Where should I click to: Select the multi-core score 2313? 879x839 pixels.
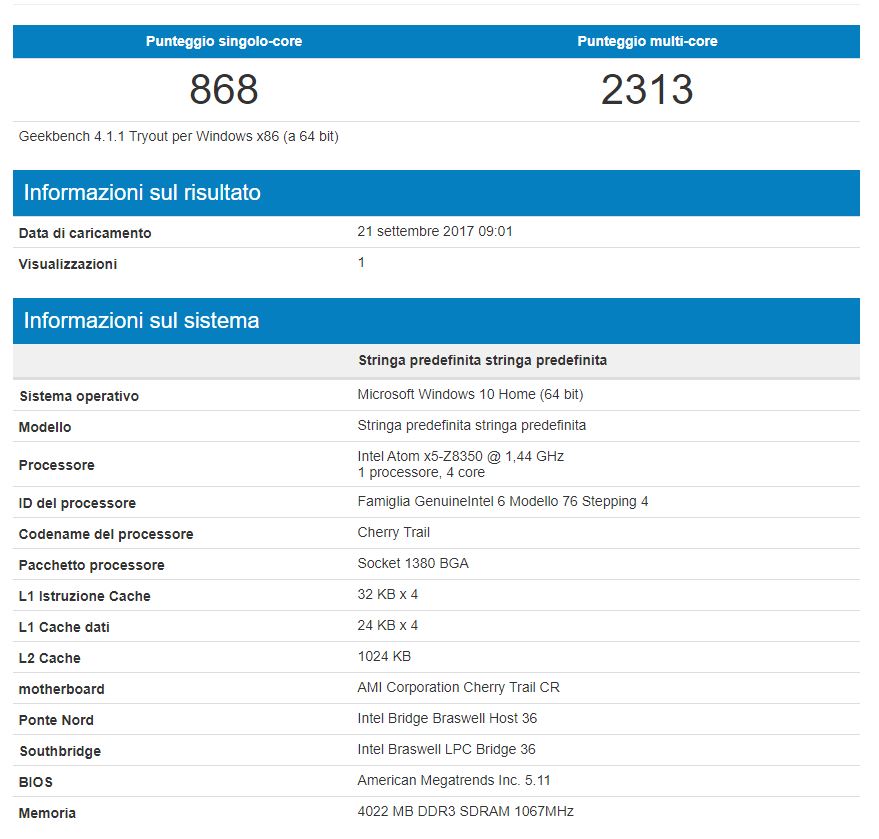click(647, 90)
